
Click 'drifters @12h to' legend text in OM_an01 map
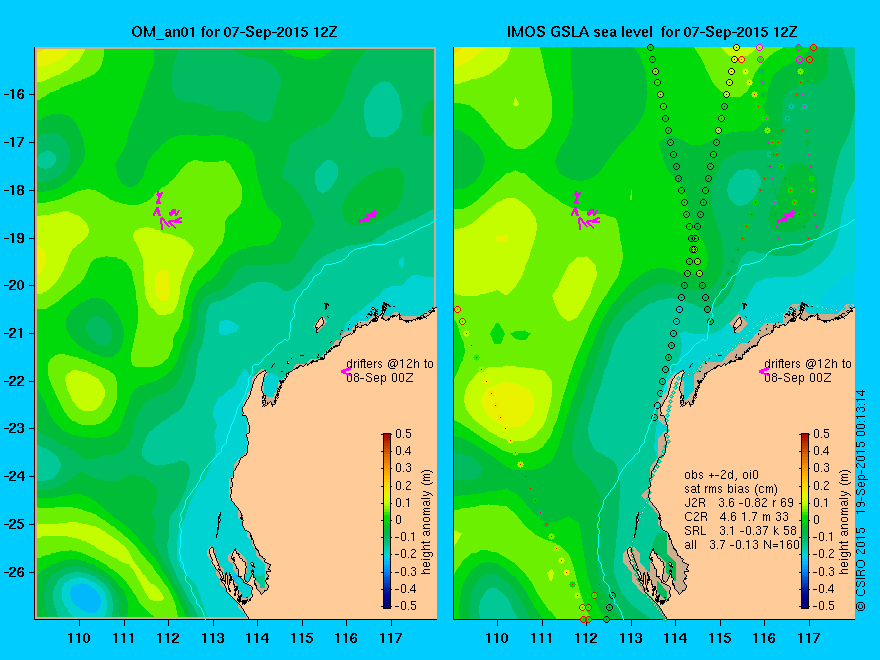point(390,364)
